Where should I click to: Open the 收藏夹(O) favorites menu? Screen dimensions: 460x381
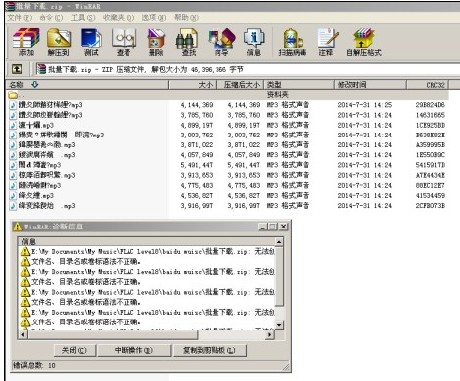(118, 17)
